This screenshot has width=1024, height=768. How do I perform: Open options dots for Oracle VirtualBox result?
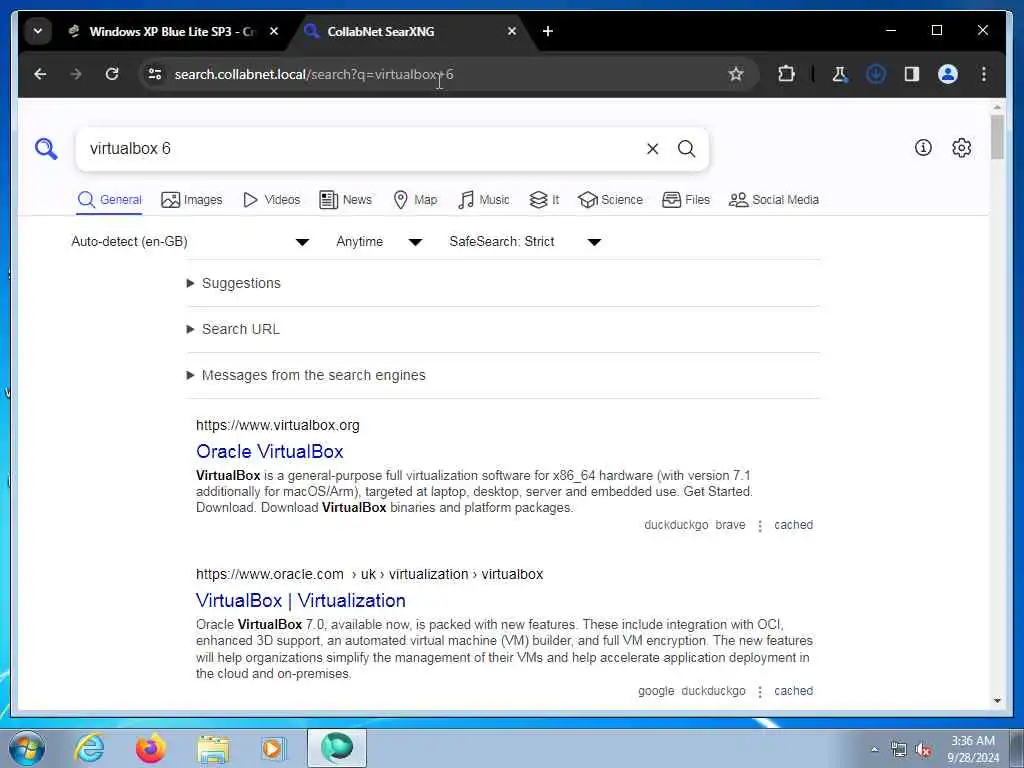tap(760, 526)
